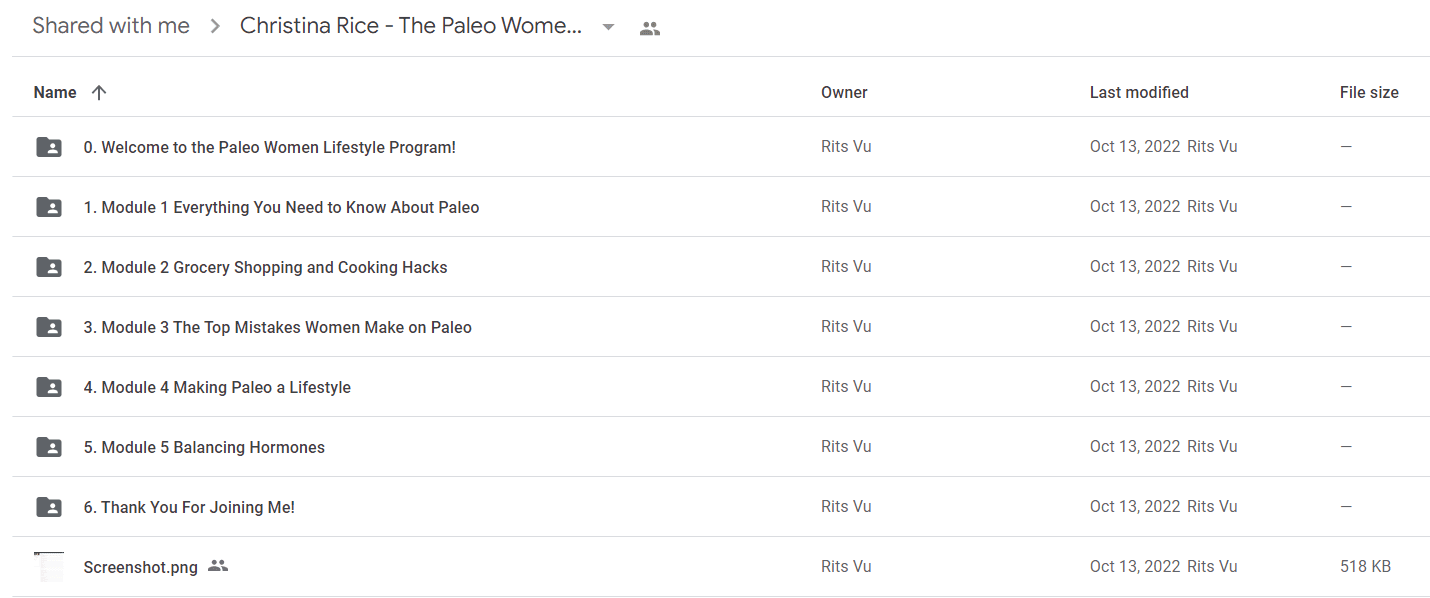Click the Module 4 Making Paleo folder icon
This screenshot has width=1430, height=598.
click(x=49, y=387)
